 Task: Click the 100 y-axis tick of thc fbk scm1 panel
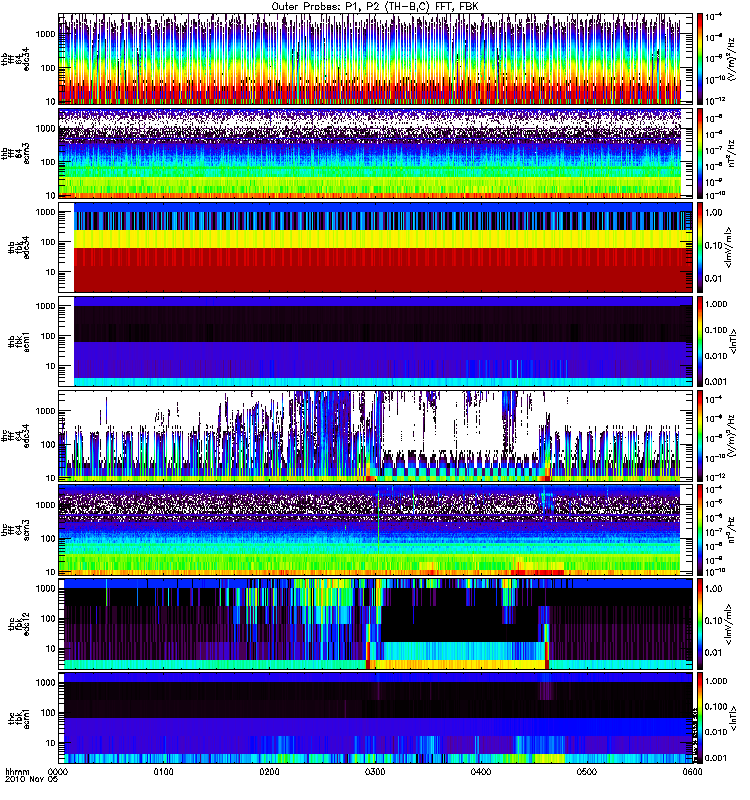pos(48,713)
